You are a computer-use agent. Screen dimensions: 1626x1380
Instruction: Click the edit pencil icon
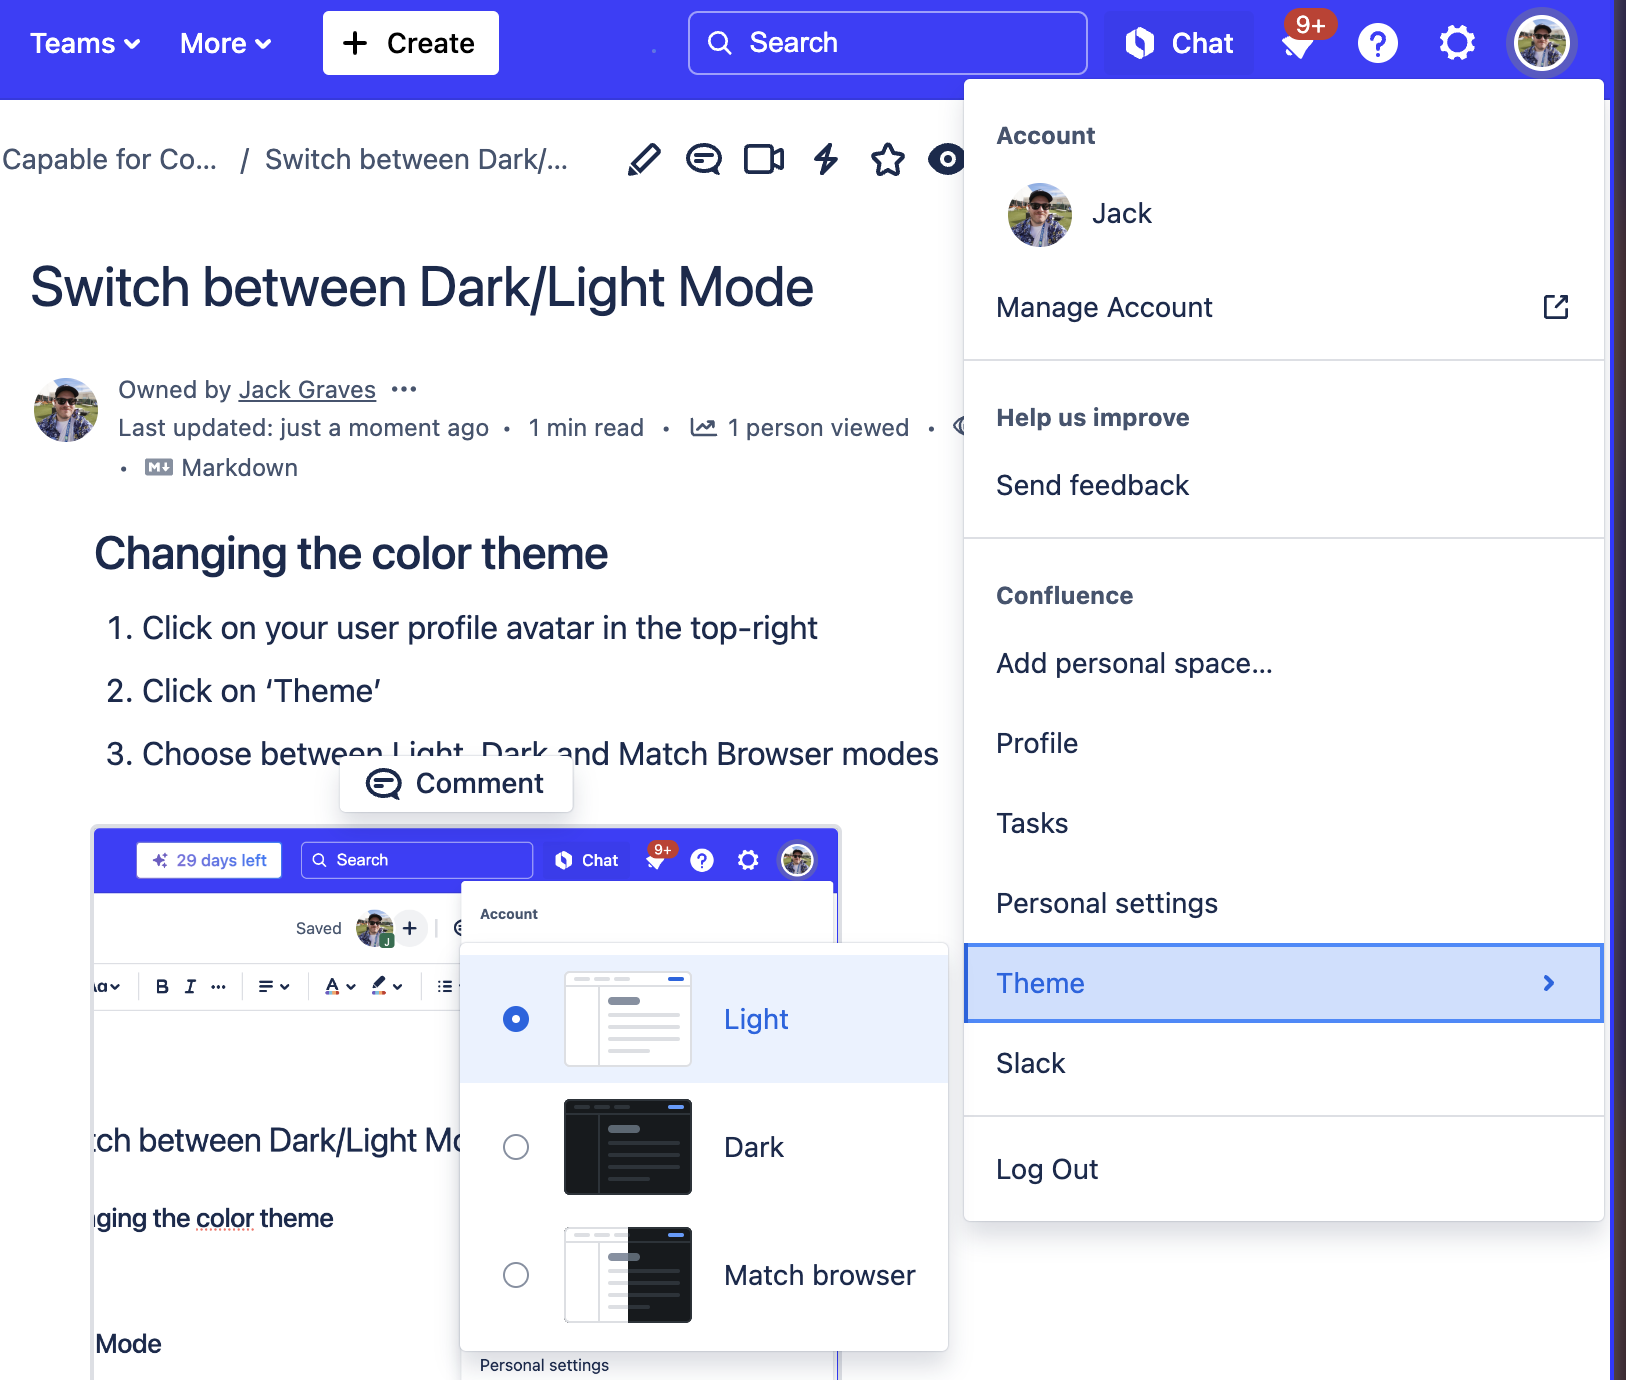coord(644,160)
